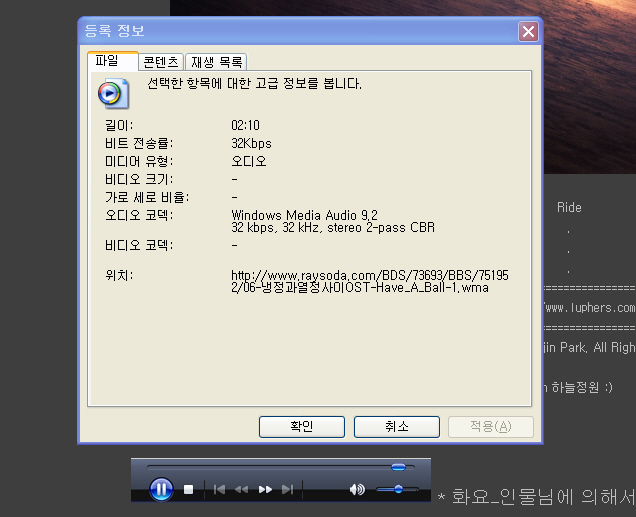Click the www.luphers.com text in background
The image size is (636, 517).
tap(590, 308)
